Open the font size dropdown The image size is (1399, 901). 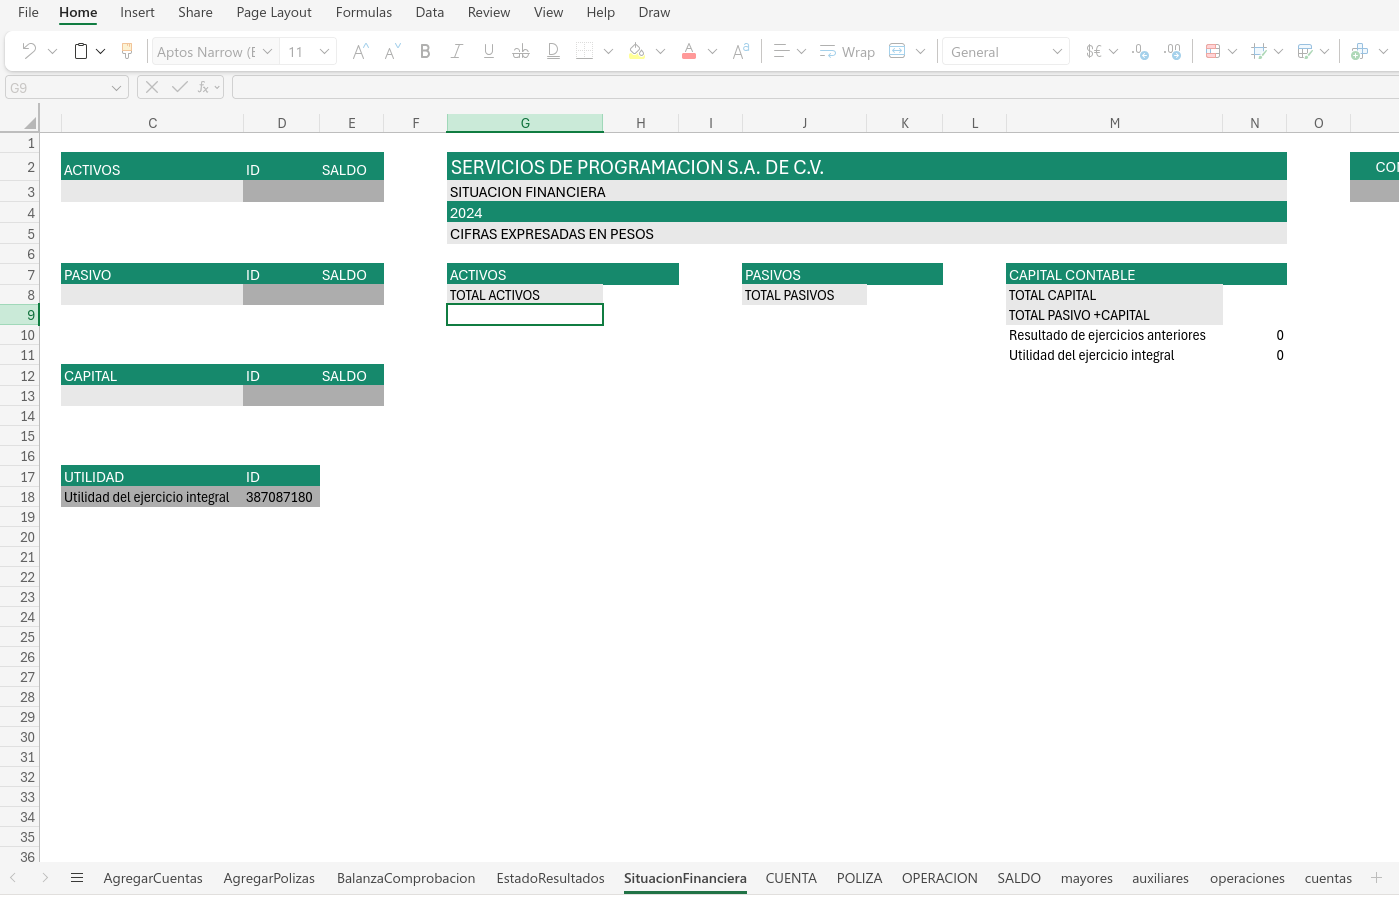[324, 51]
